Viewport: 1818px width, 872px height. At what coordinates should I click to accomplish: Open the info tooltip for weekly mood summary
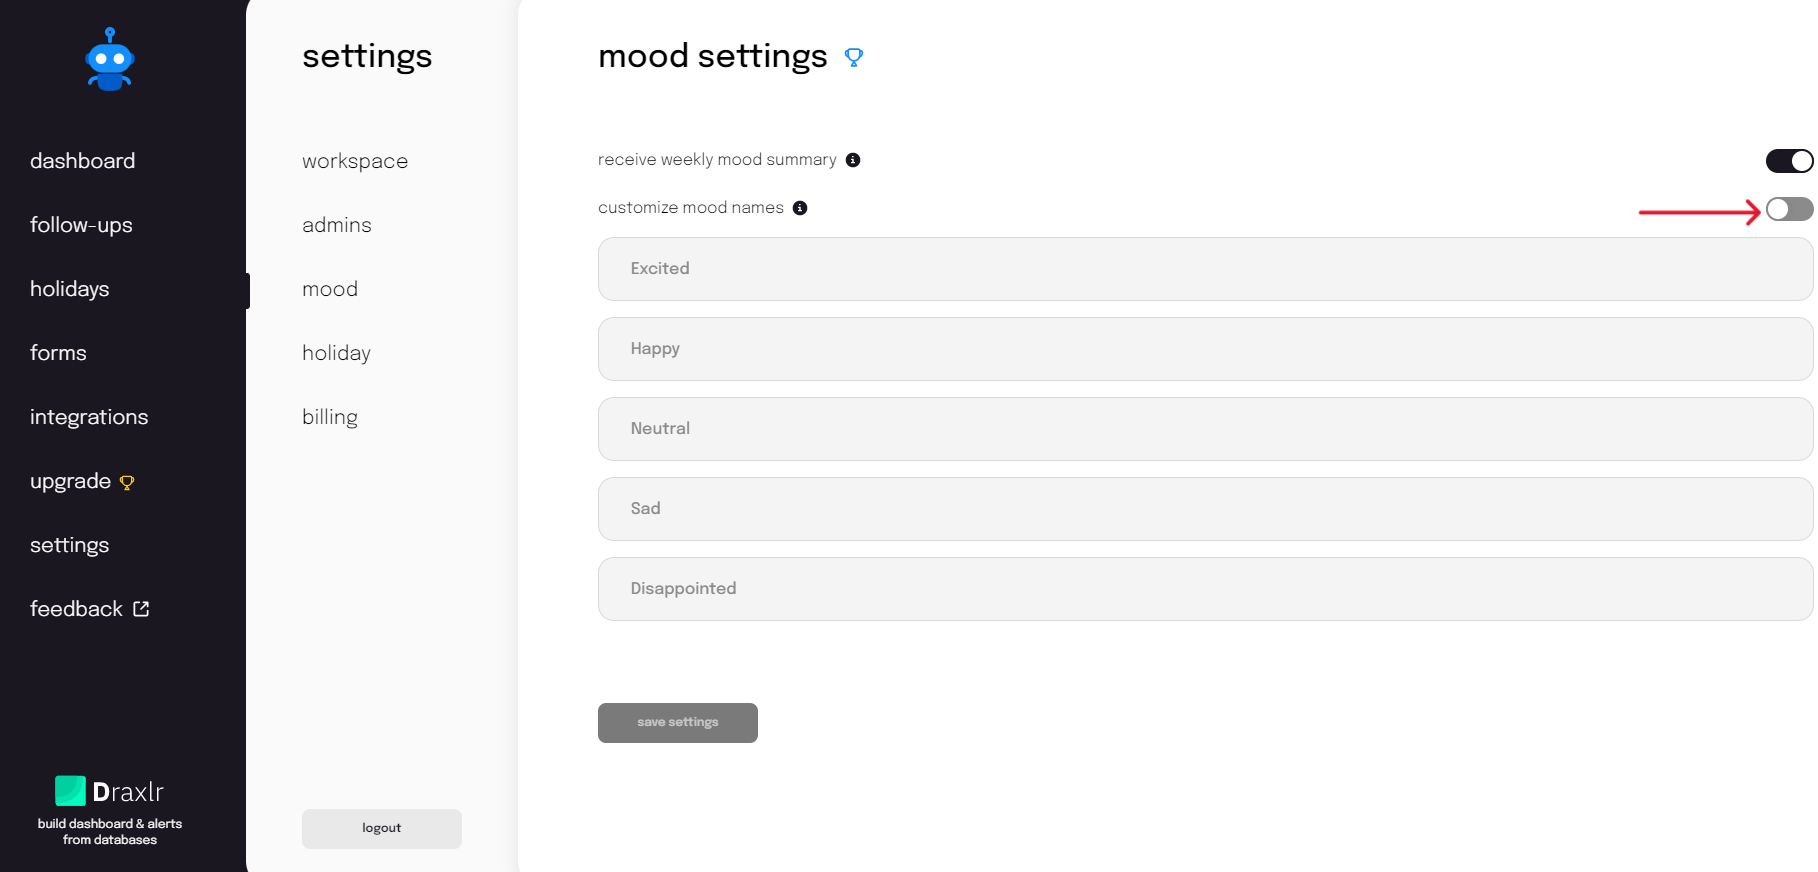click(852, 159)
